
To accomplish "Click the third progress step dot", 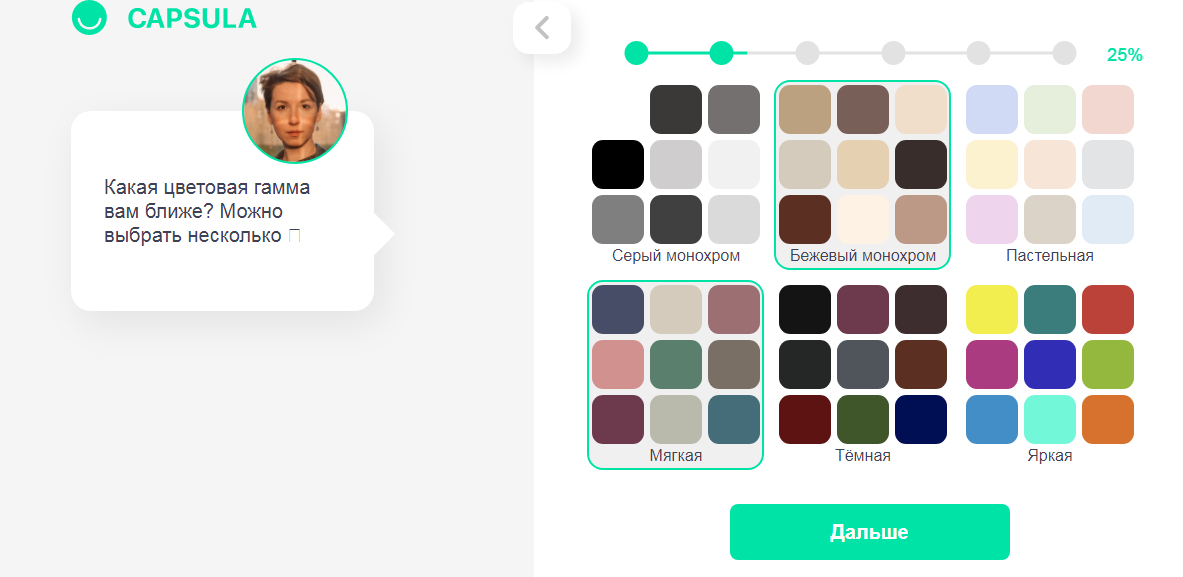I will click(x=807, y=53).
